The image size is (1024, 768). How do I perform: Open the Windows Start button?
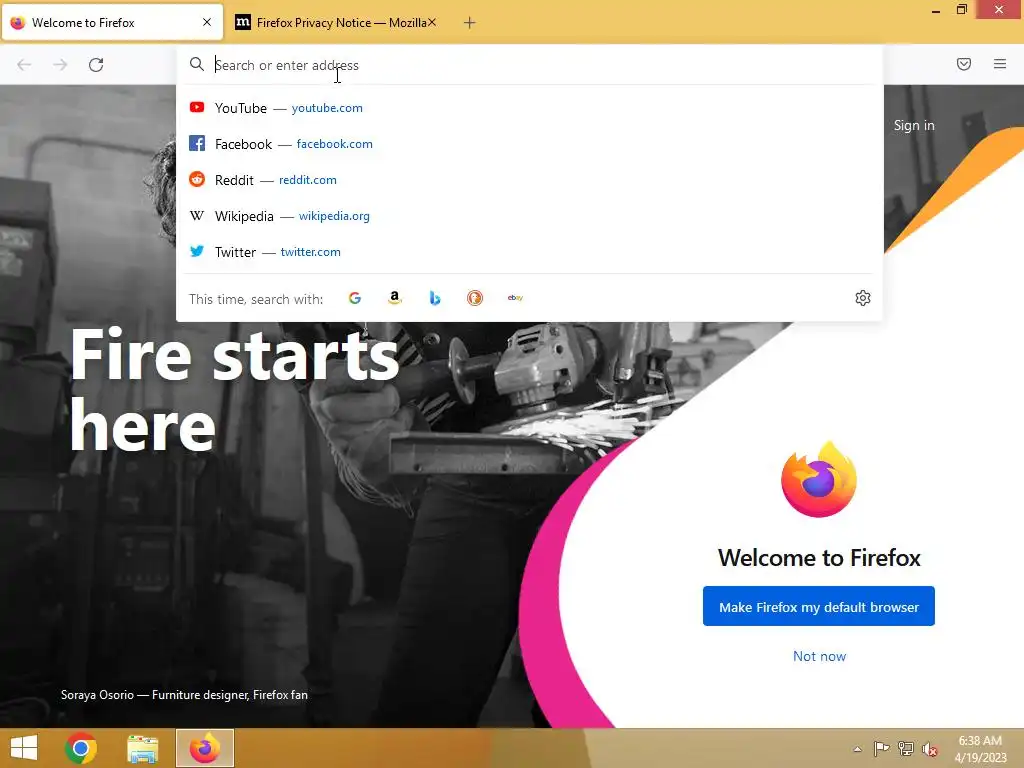[24, 748]
